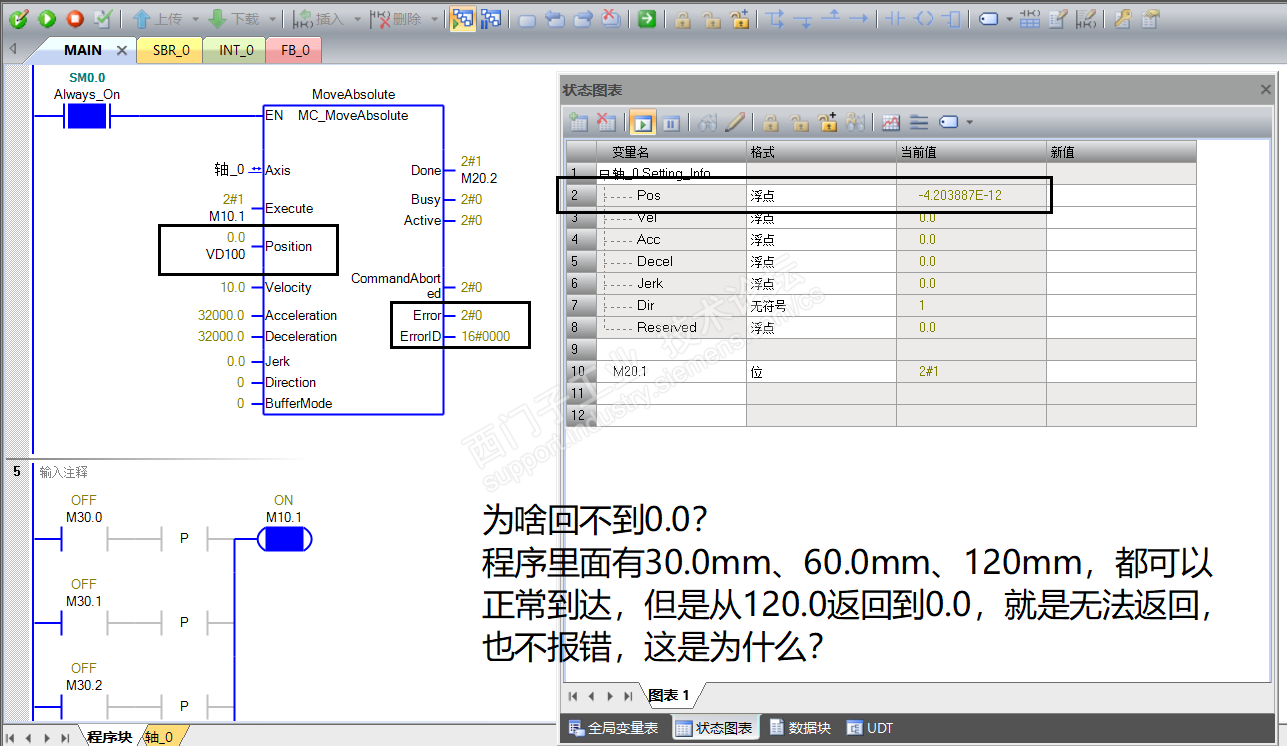Viewport: 1287px width, 746px height.
Task: Insert a box using toolbar icon
Action: point(951,18)
